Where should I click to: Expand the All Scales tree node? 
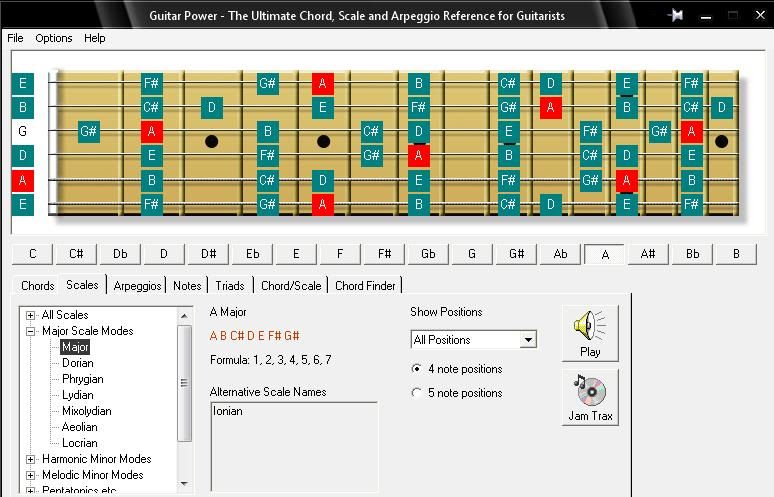[31, 315]
